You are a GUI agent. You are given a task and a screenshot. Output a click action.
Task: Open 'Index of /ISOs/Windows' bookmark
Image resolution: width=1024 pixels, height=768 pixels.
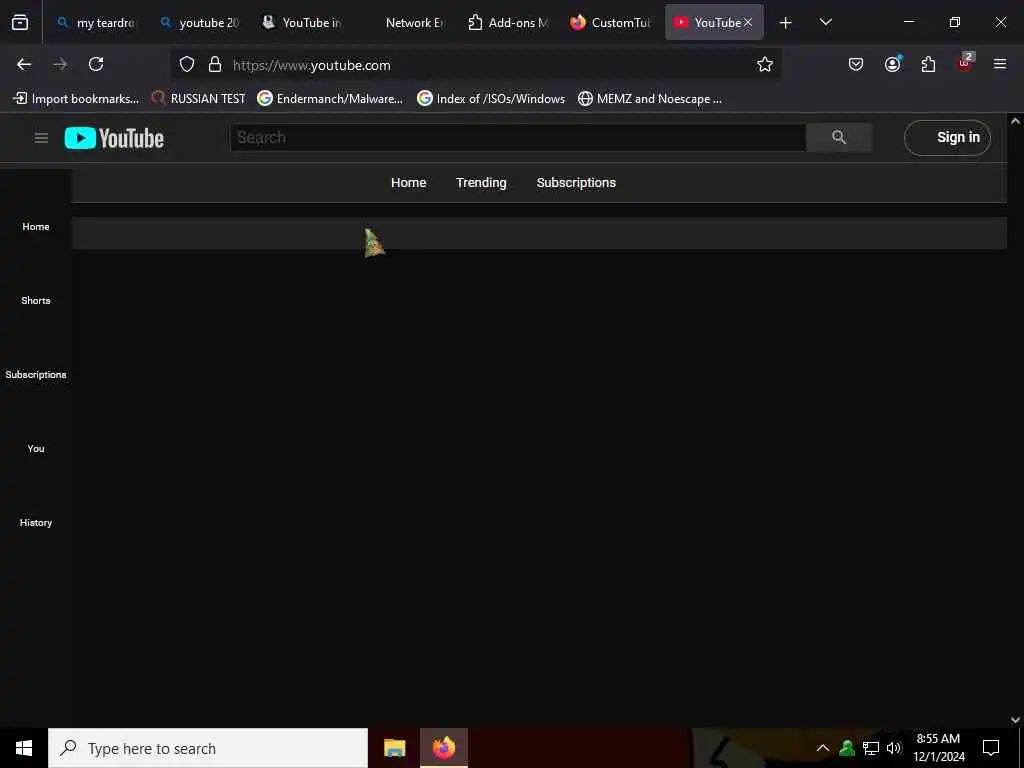tap(491, 99)
